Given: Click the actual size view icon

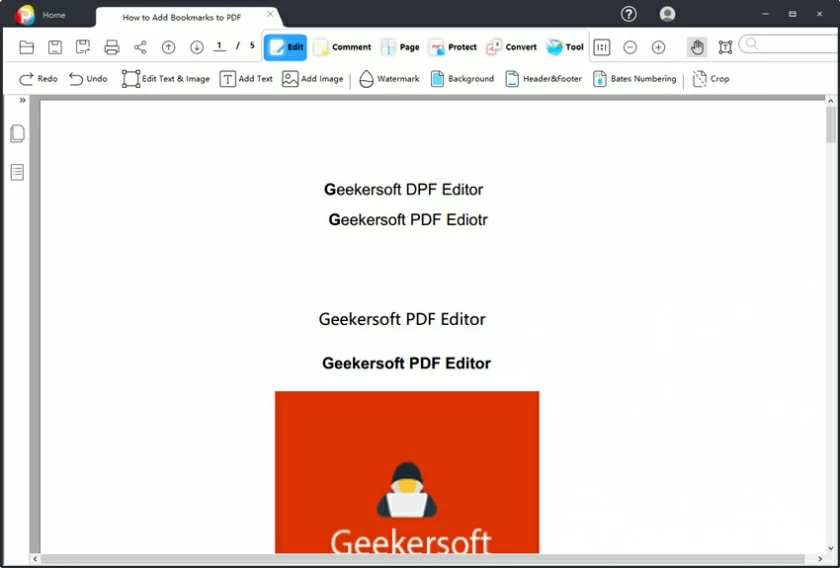Looking at the screenshot, I should [x=602, y=47].
